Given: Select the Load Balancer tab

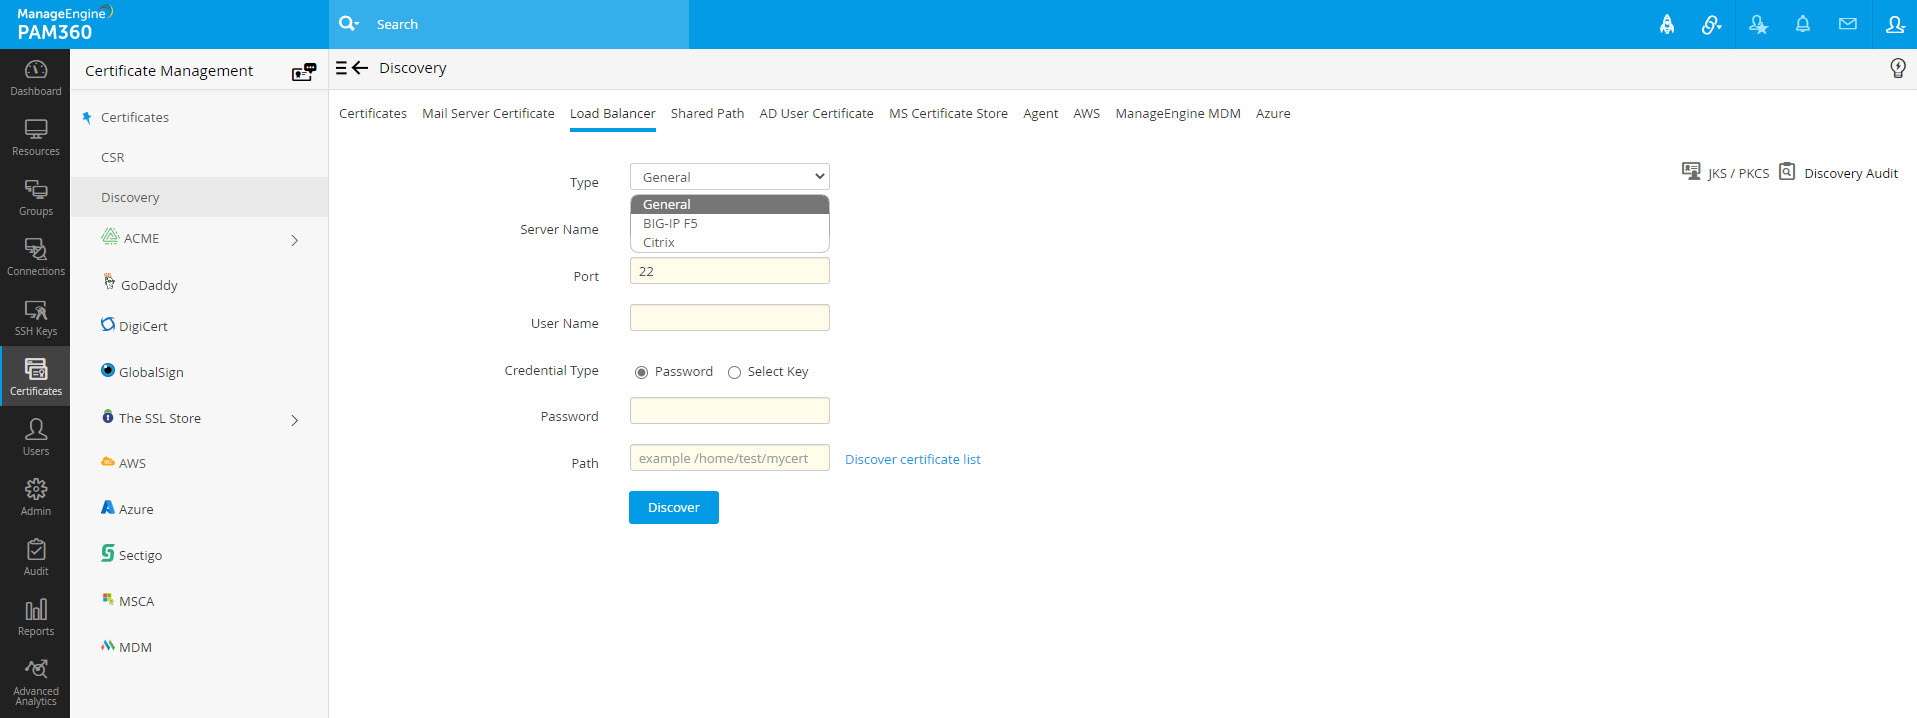Looking at the screenshot, I should coord(612,113).
